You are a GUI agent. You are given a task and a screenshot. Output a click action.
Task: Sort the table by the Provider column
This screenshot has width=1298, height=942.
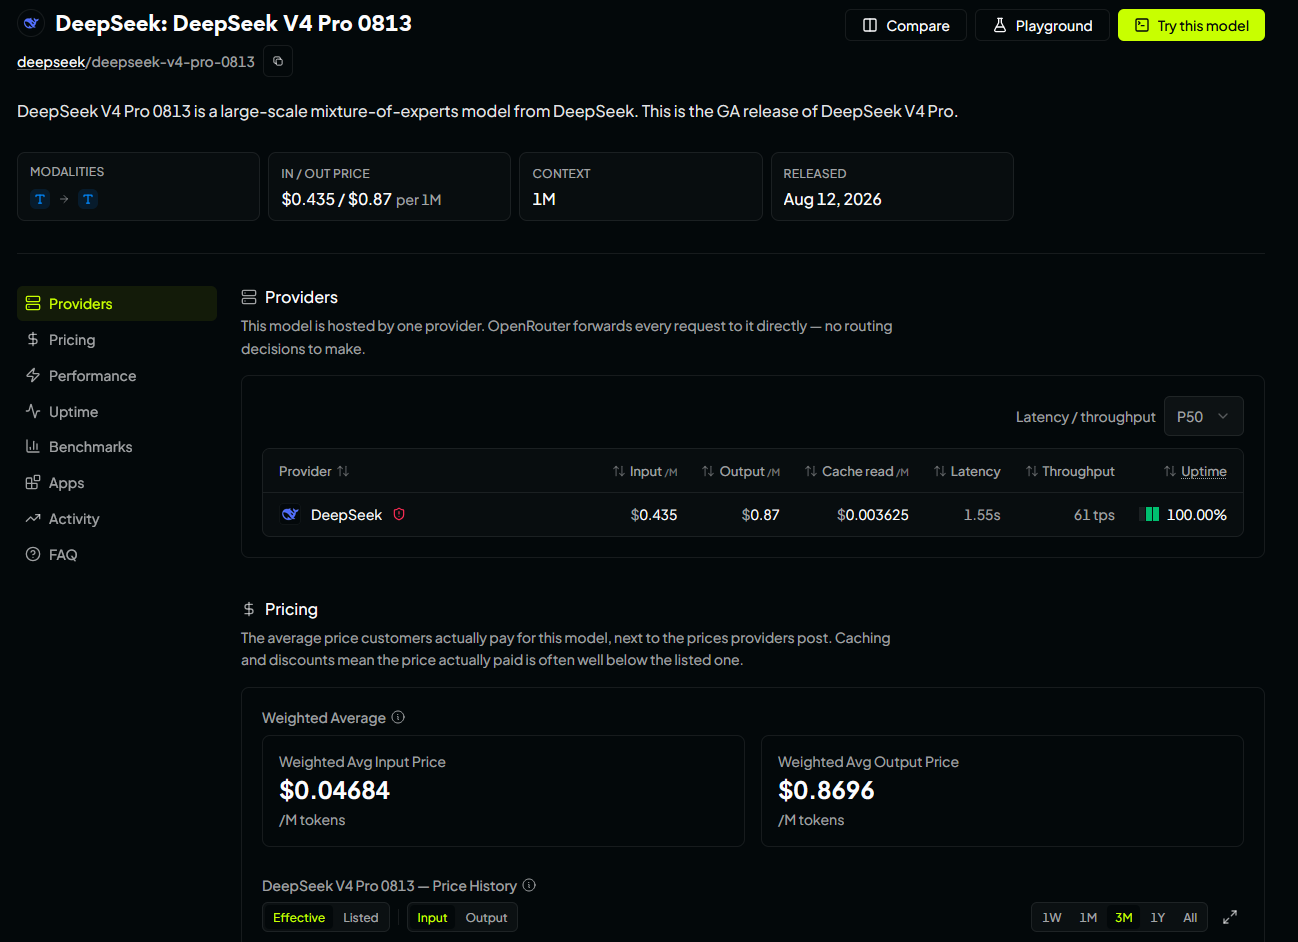(314, 471)
